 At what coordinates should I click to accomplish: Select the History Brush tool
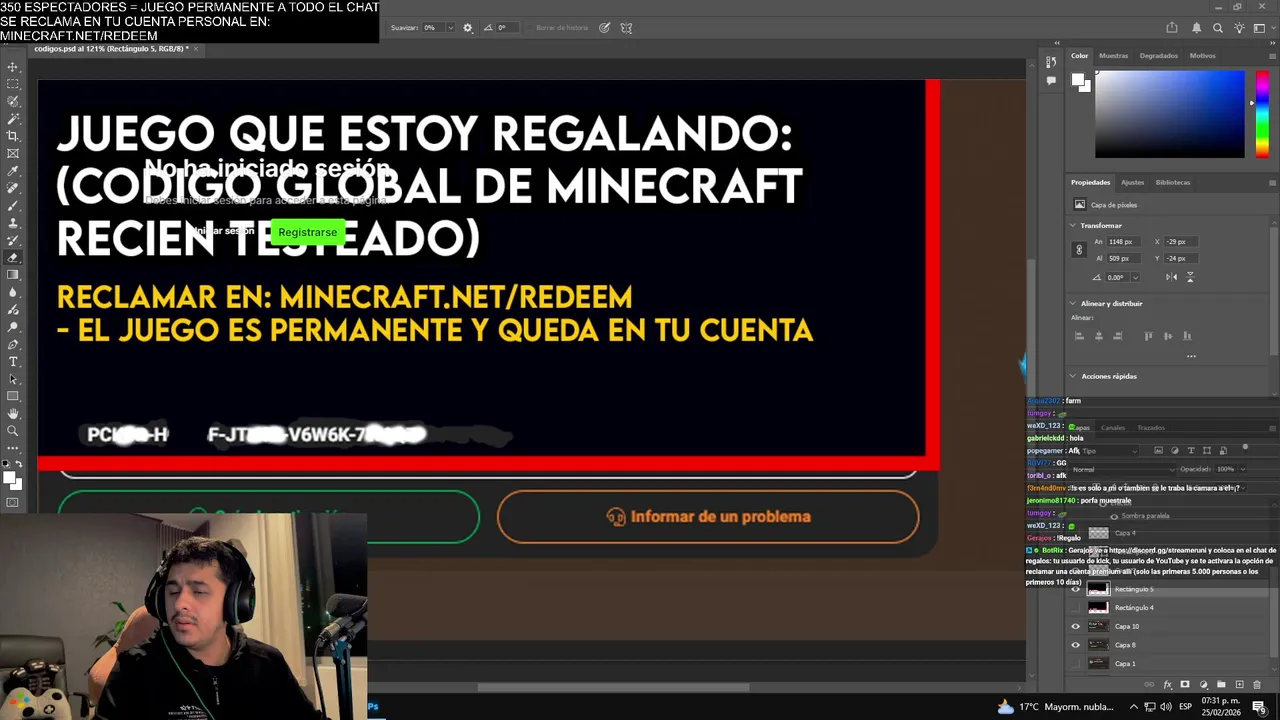tap(13, 240)
